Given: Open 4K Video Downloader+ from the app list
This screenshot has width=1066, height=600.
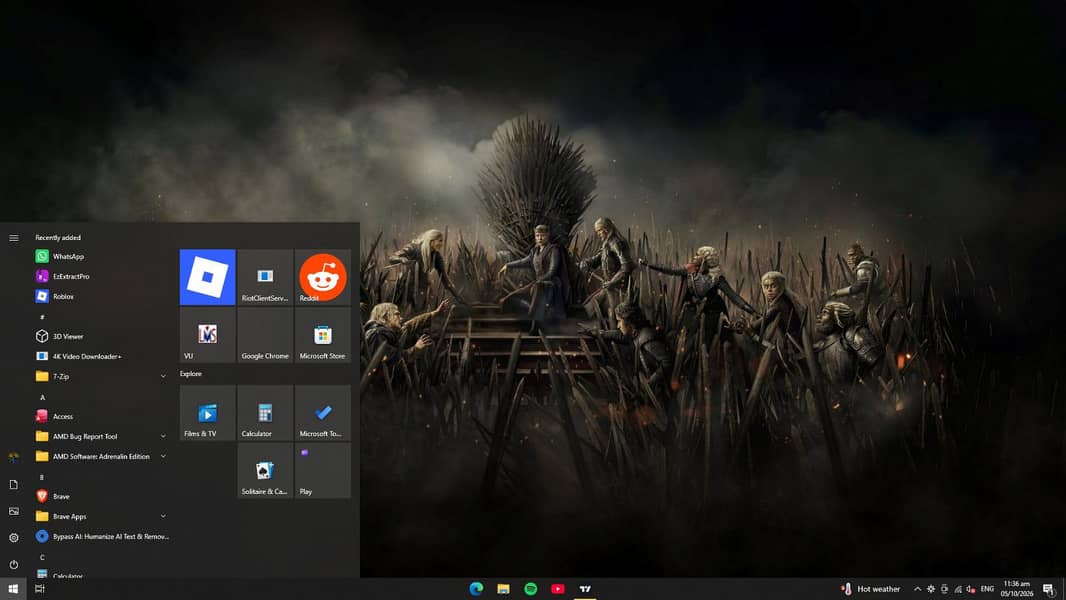Looking at the screenshot, I should [x=102, y=356].
